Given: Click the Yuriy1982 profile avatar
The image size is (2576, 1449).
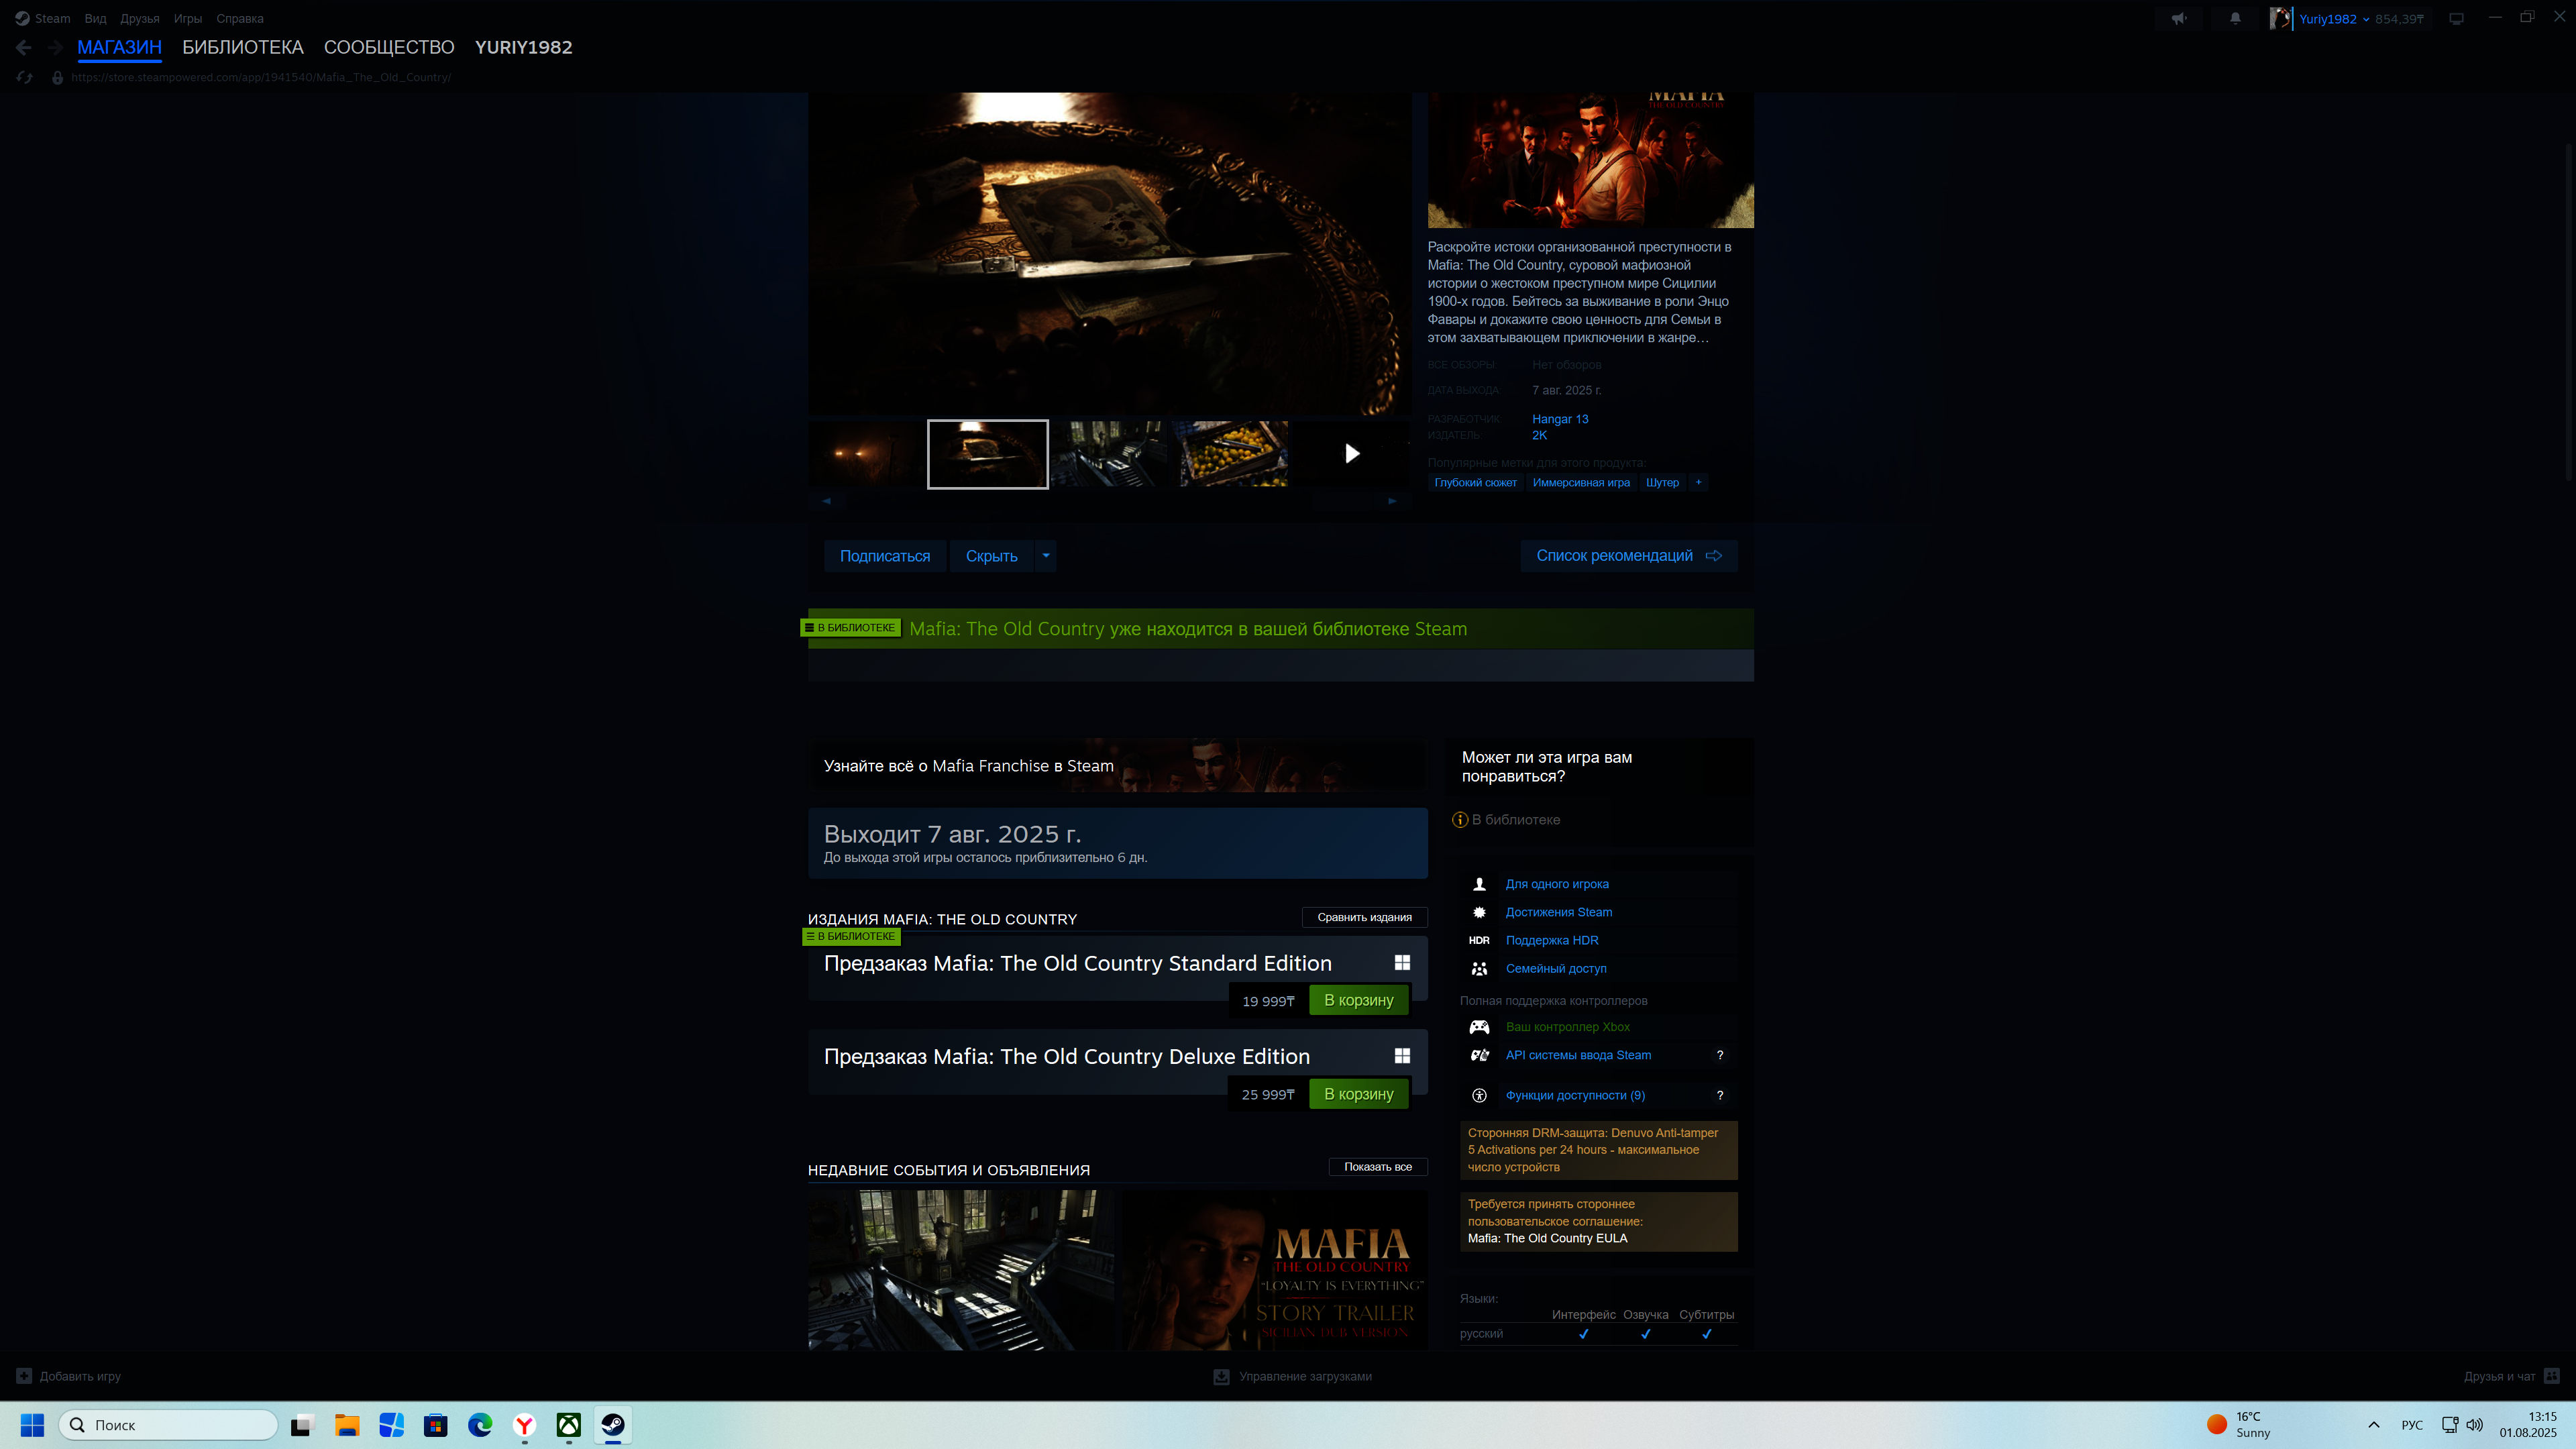Looking at the screenshot, I should pyautogui.click(x=2280, y=18).
